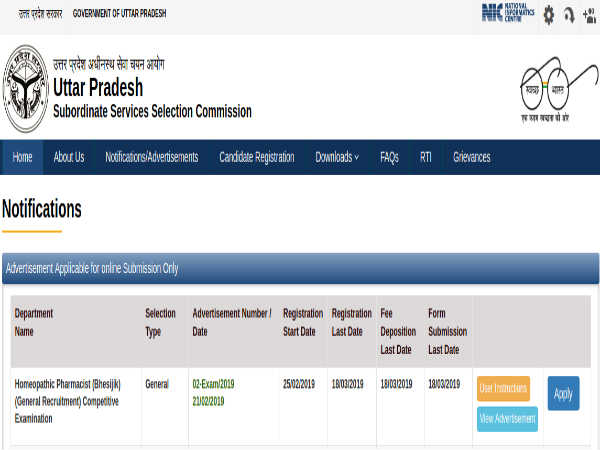Go to the Home tab
Screen dimensions: 600x450
pyautogui.click(x=22, y=157)
